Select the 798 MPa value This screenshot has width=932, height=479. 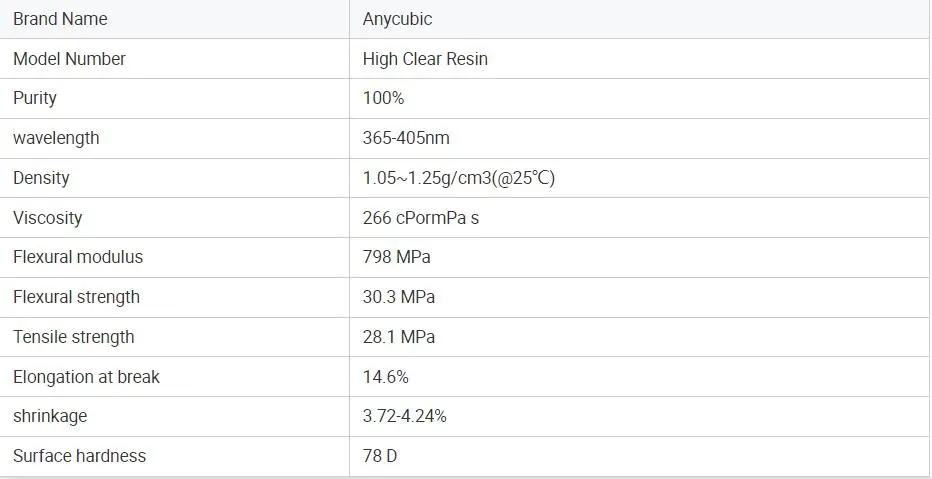coord(396,257)
